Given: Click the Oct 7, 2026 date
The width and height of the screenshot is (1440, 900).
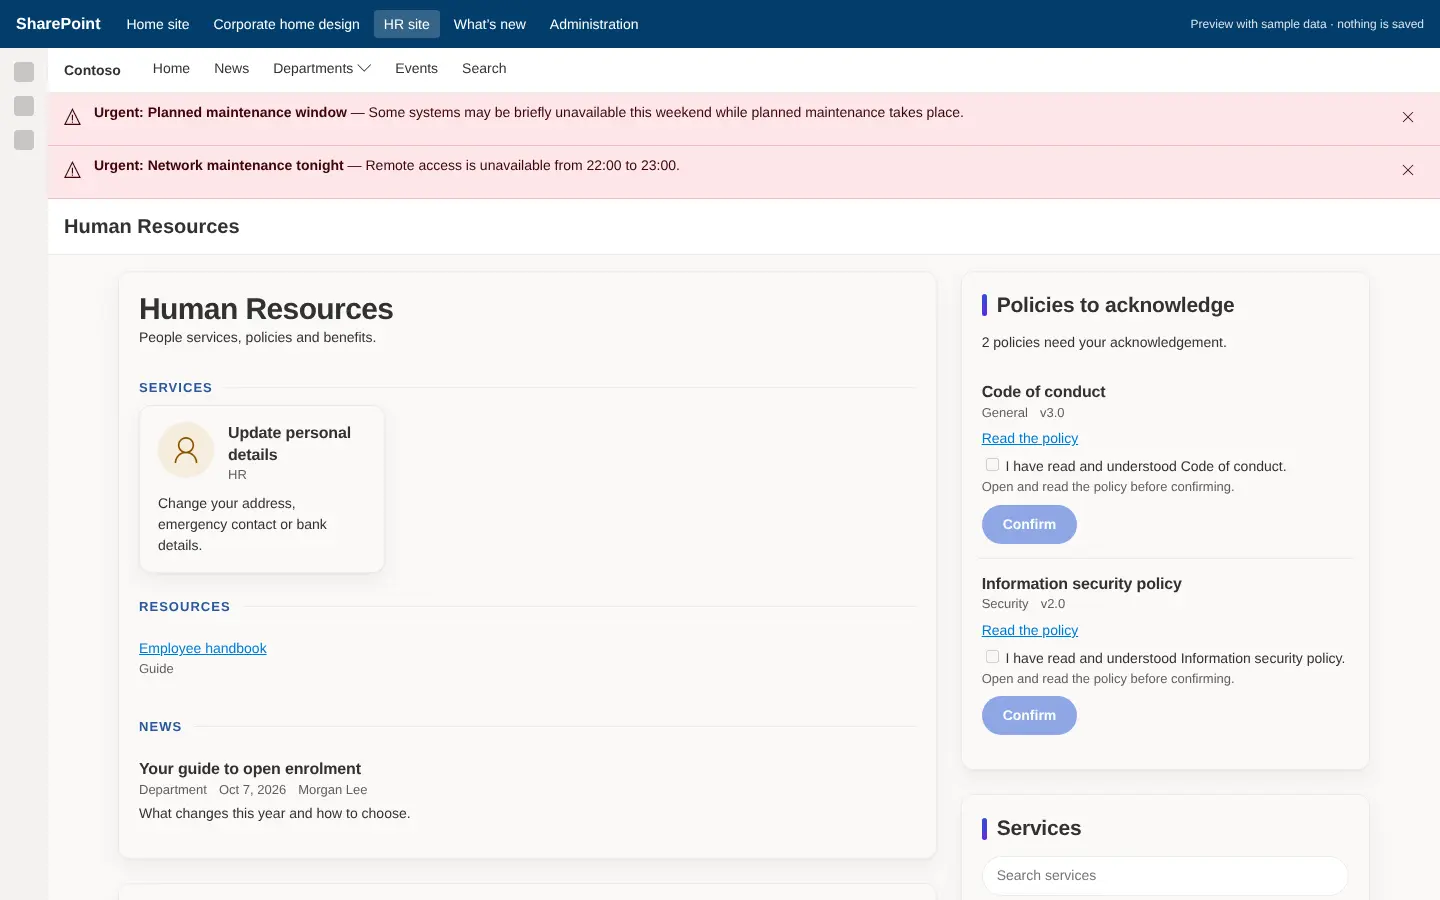Looking at the screenshot, I should tap(252, 789).
